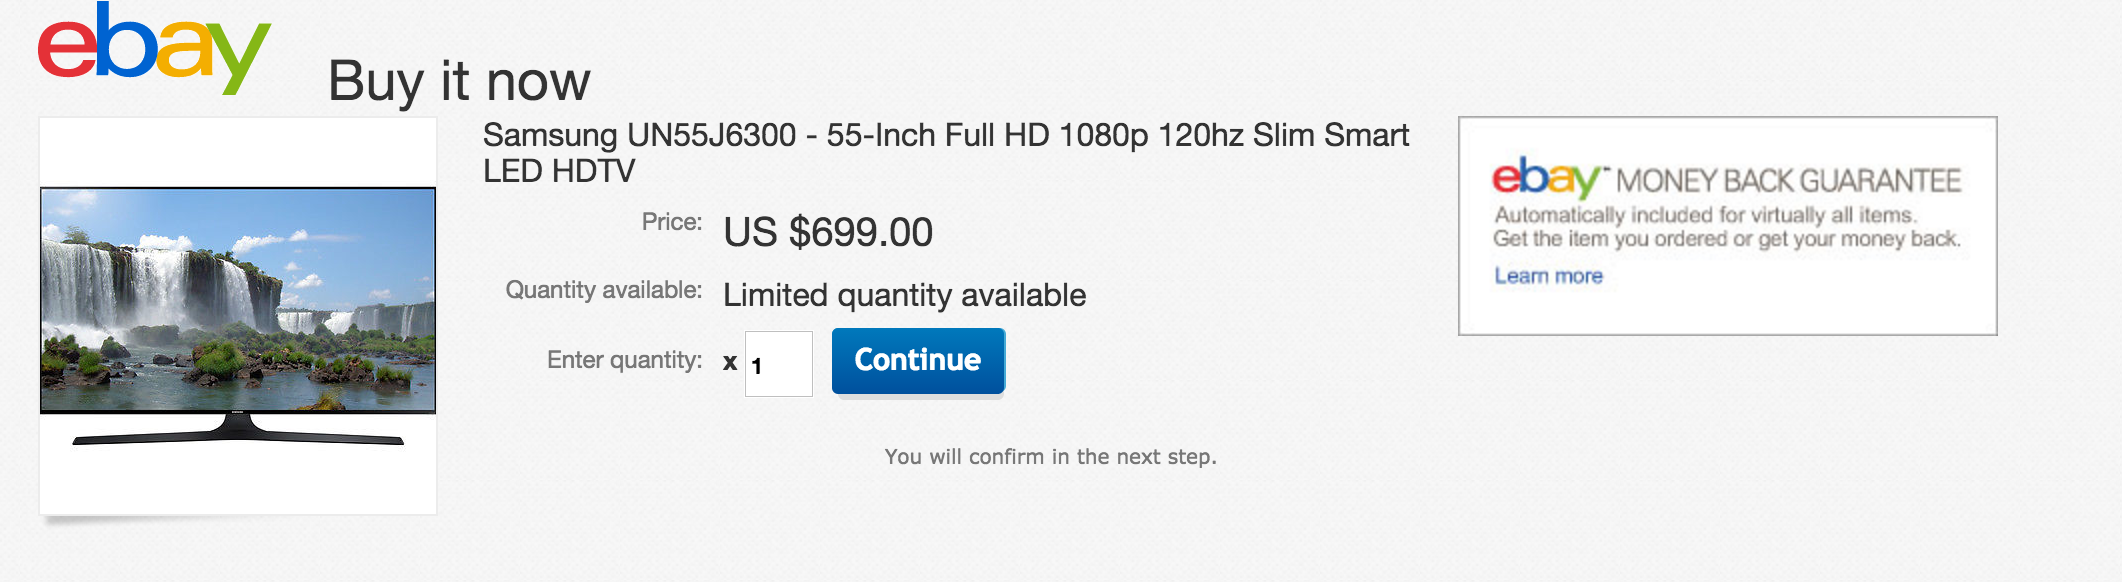
Task: Click the "Quantity available:" label
Action: click(x=603, y=290)
